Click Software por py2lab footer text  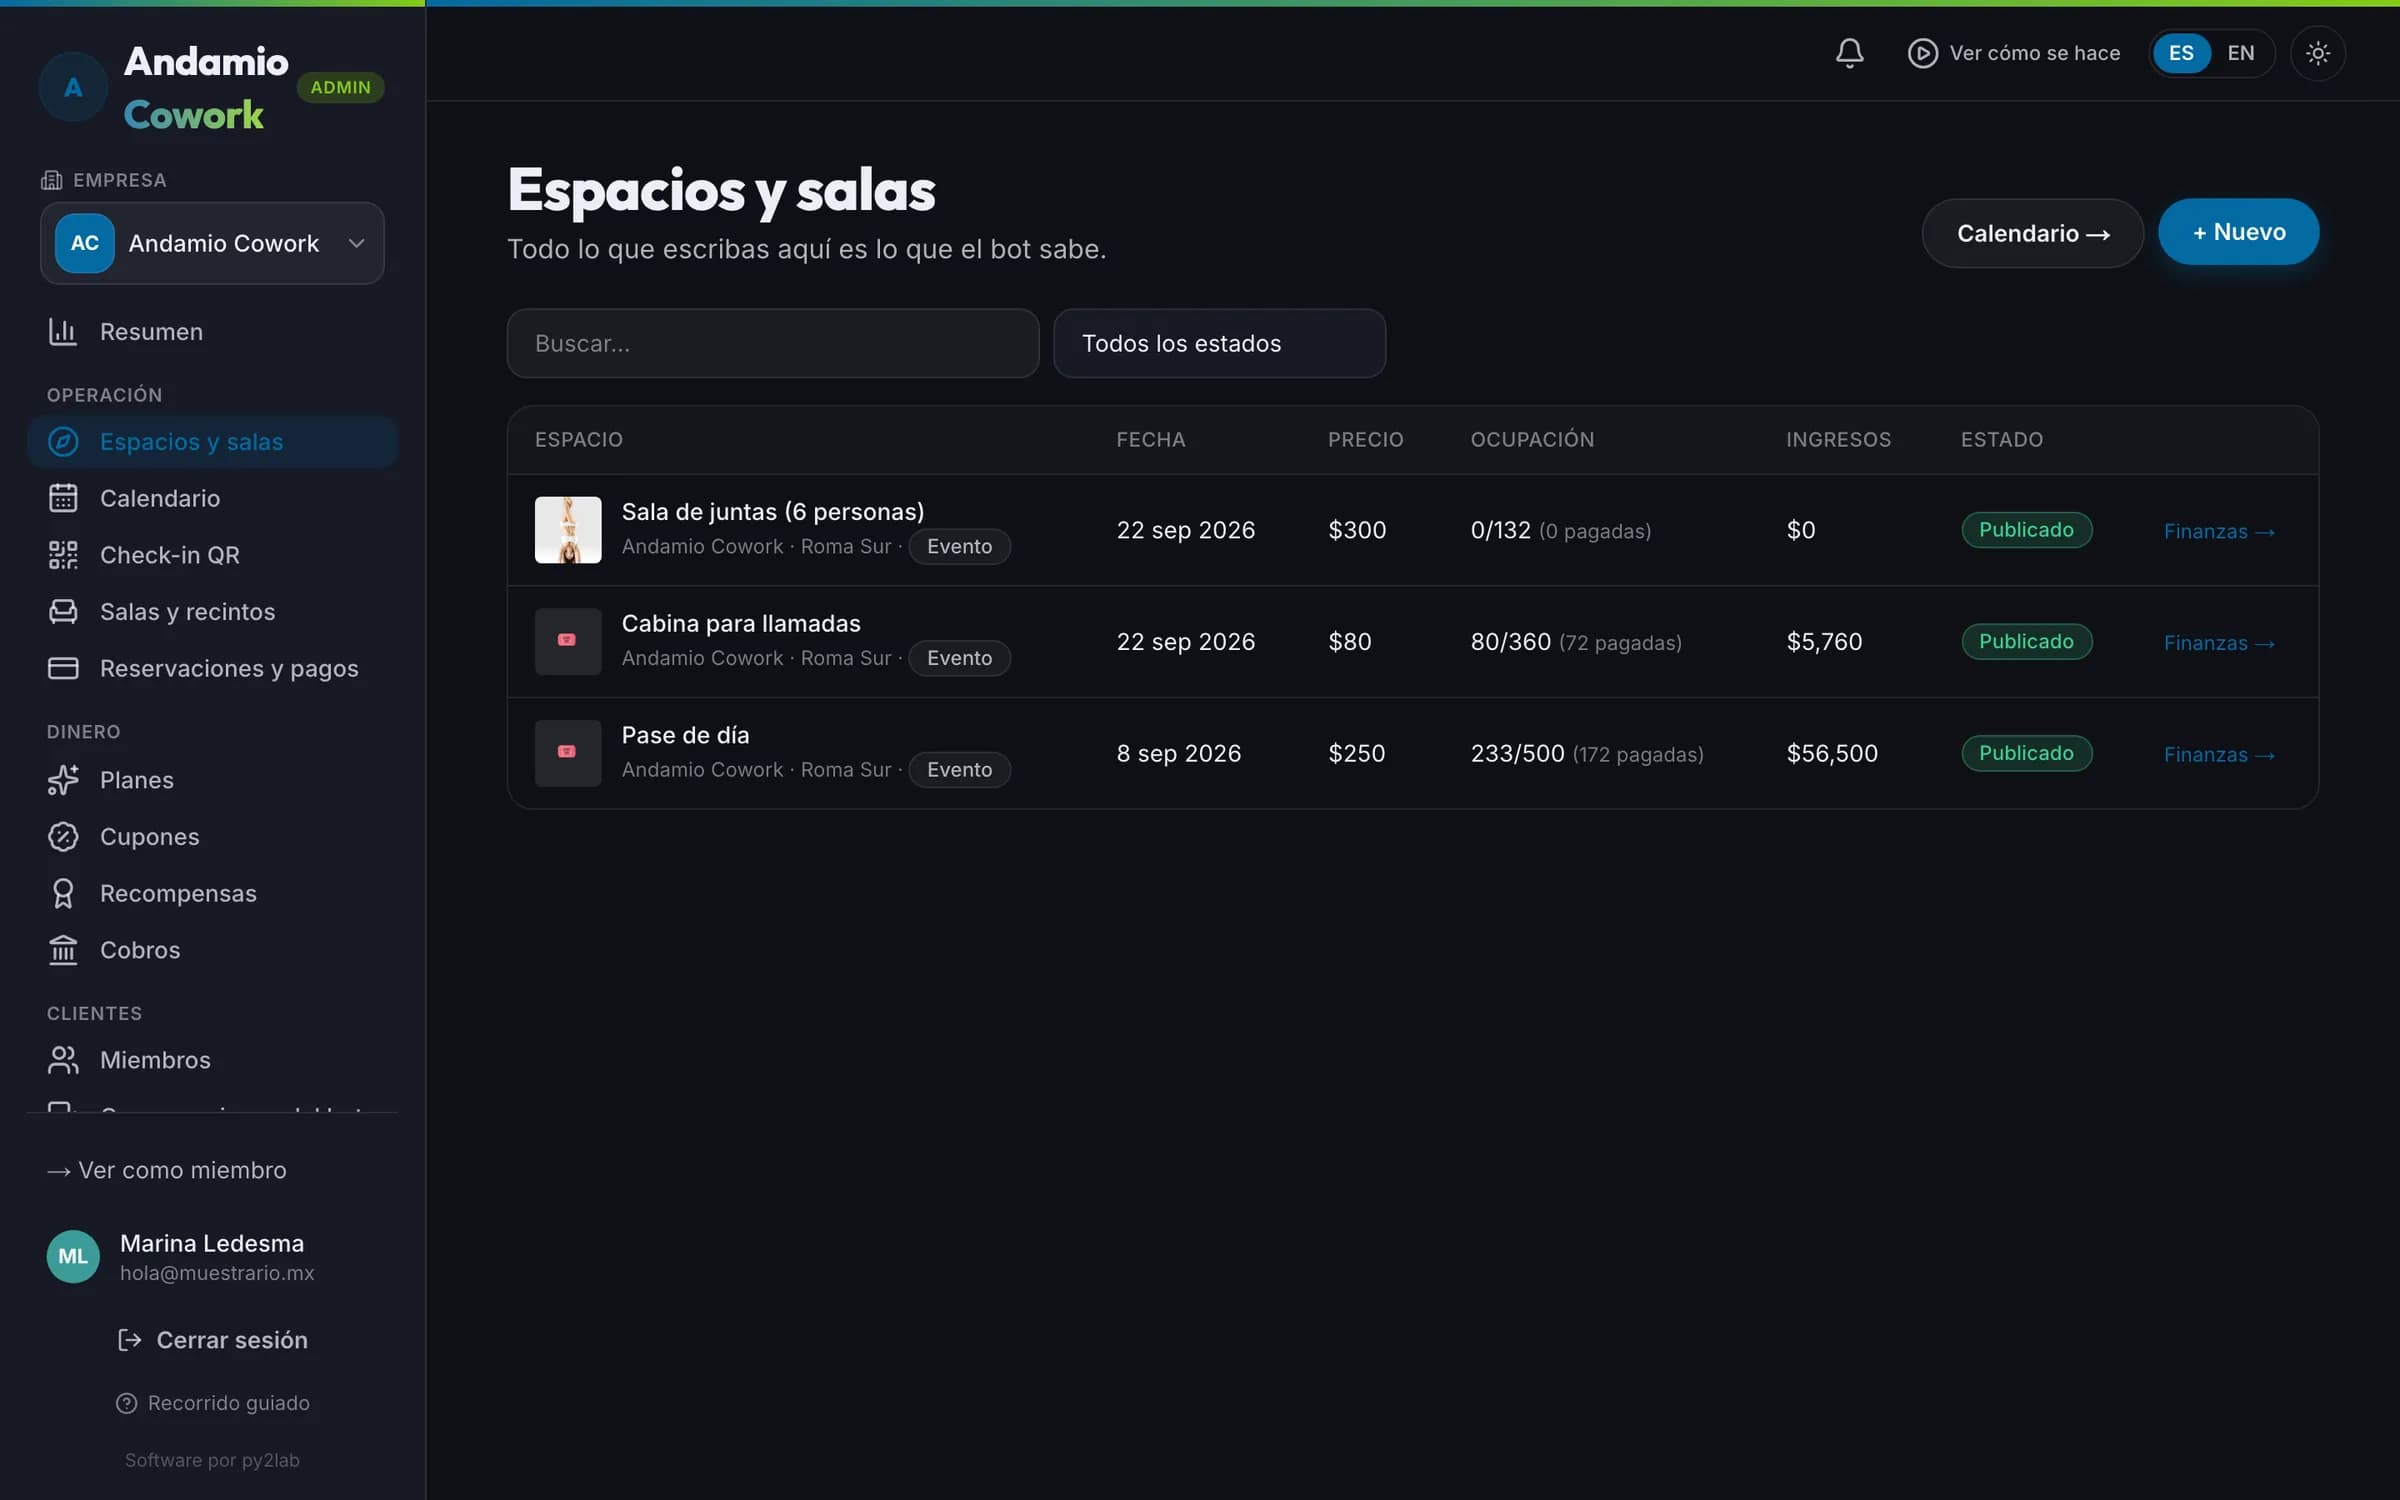click(x=212, y=1460)
